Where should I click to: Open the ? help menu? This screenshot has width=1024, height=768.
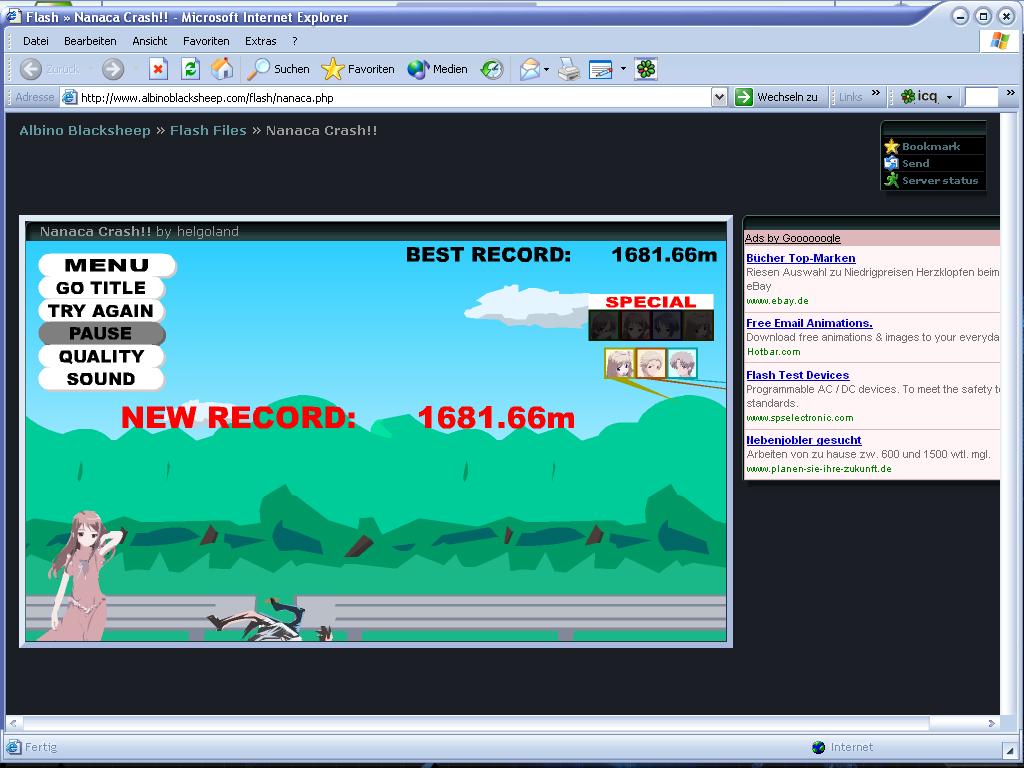tap(295, 40)
